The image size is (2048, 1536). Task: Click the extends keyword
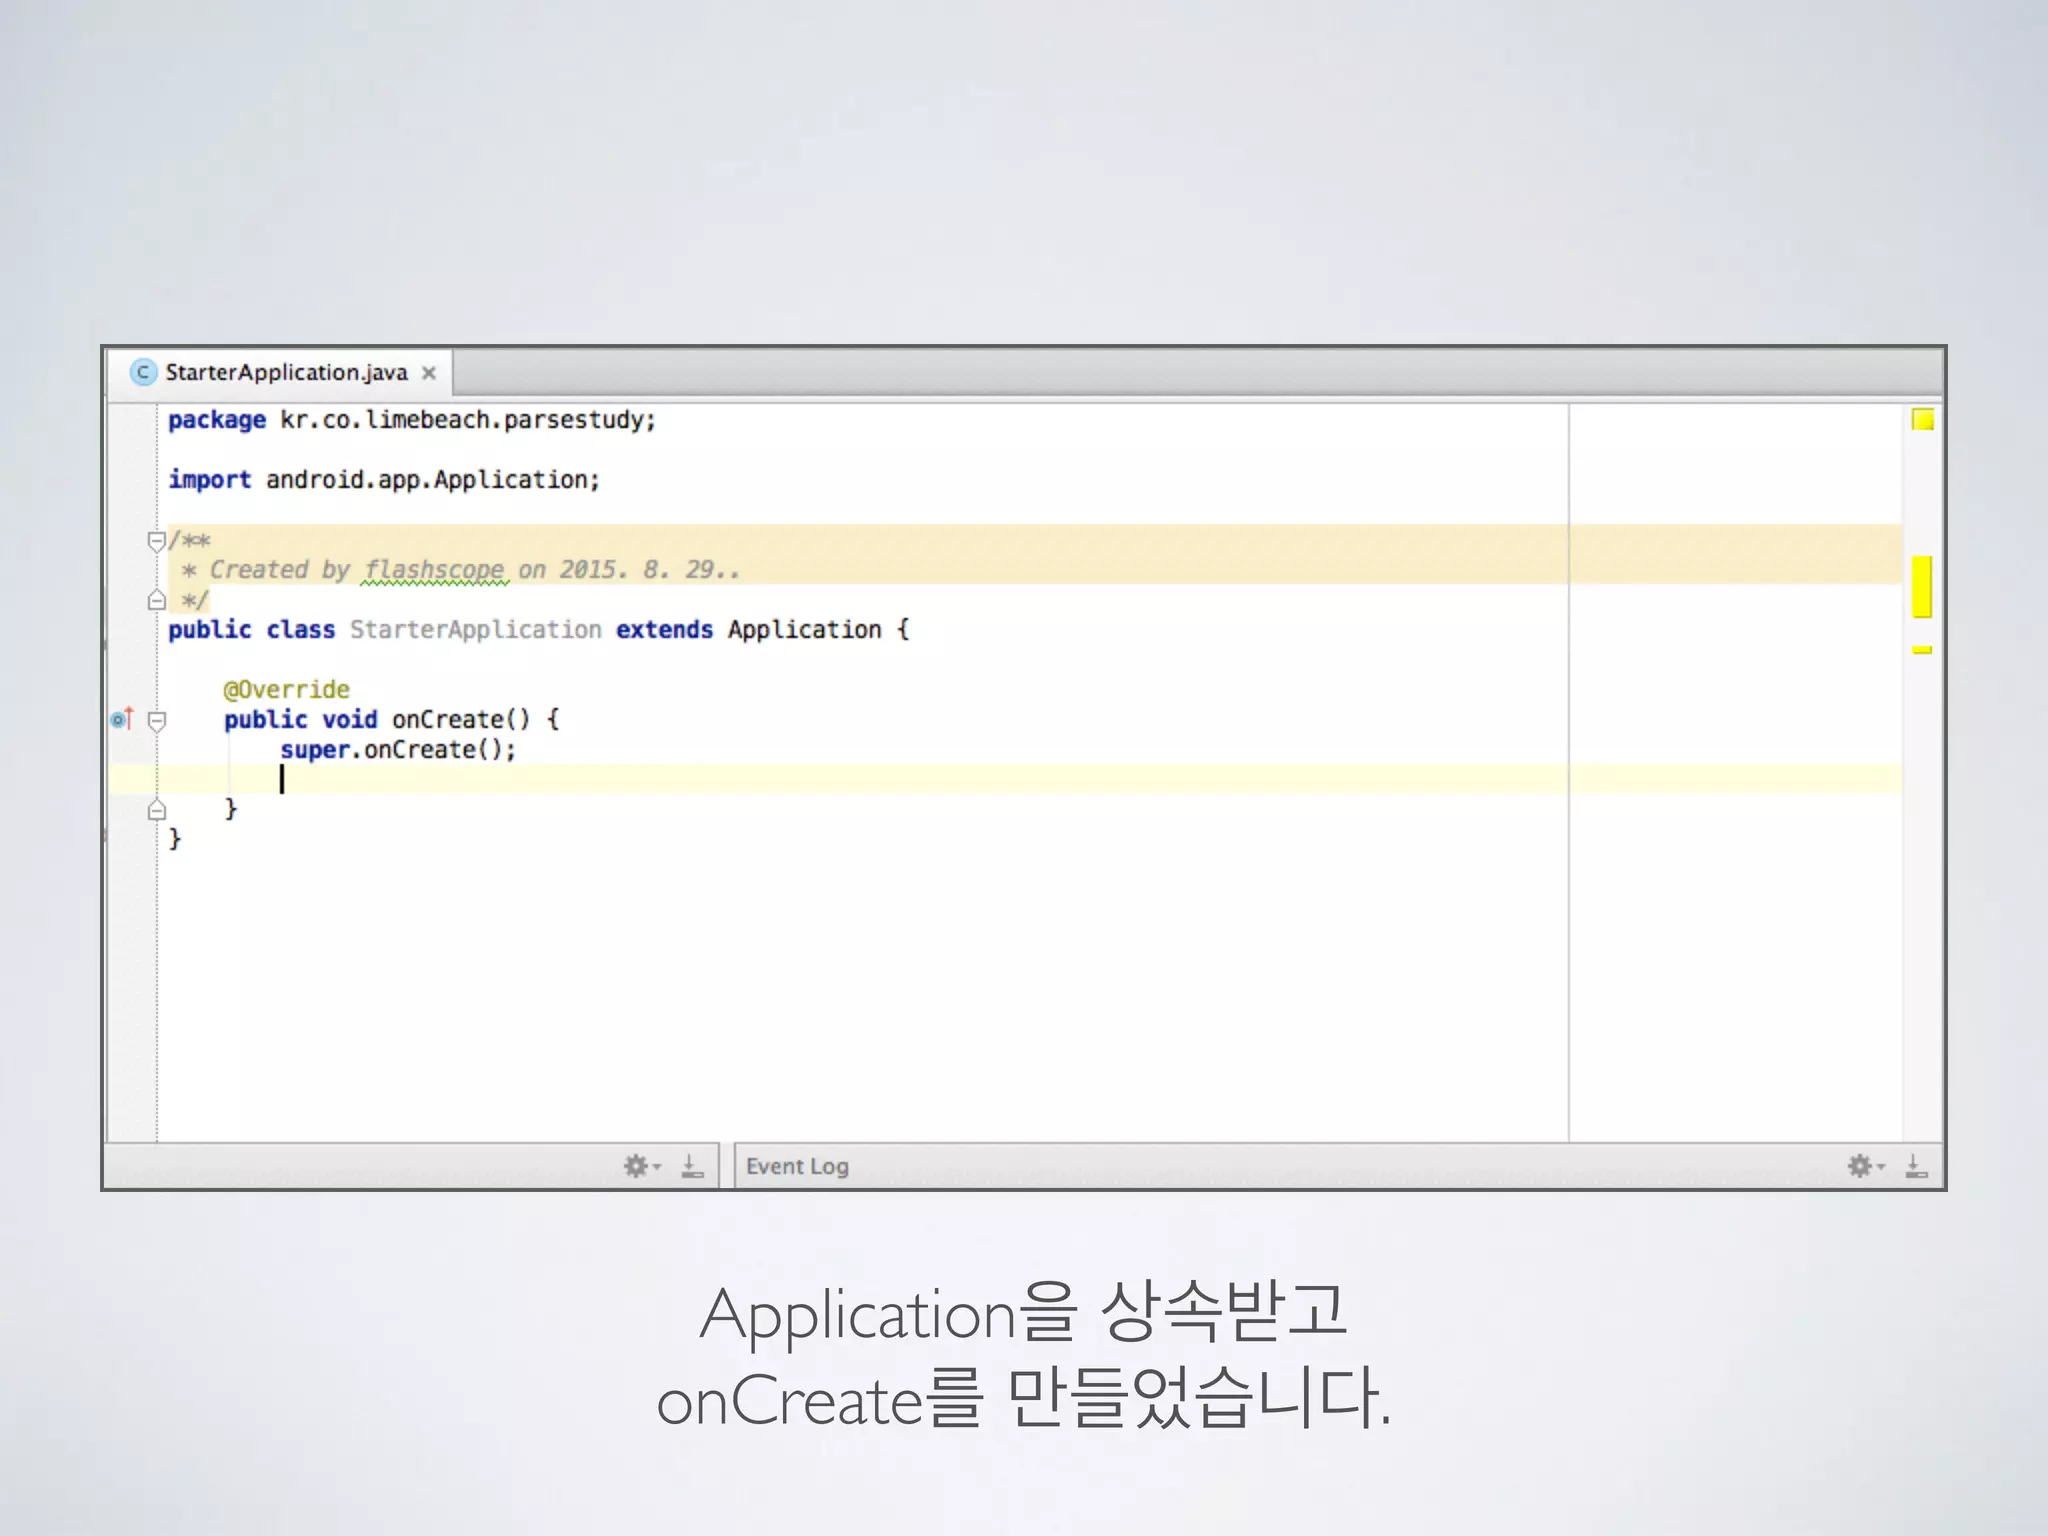pos(664,630)
